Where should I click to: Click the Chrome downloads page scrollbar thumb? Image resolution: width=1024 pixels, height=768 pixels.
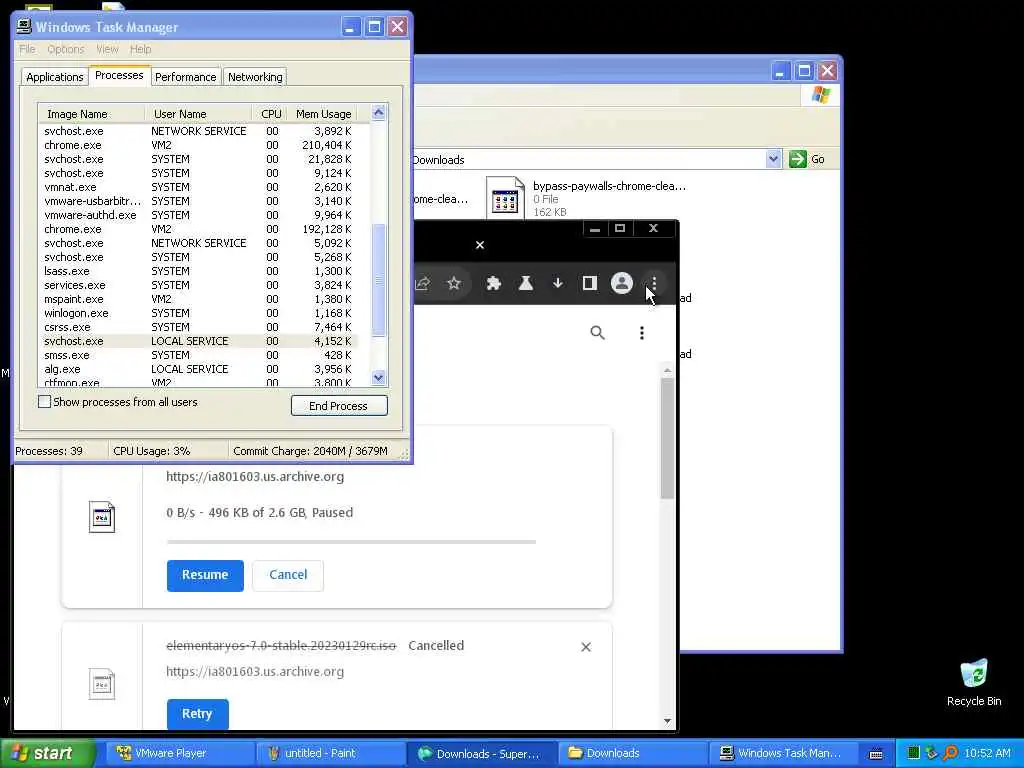(667, 438)
